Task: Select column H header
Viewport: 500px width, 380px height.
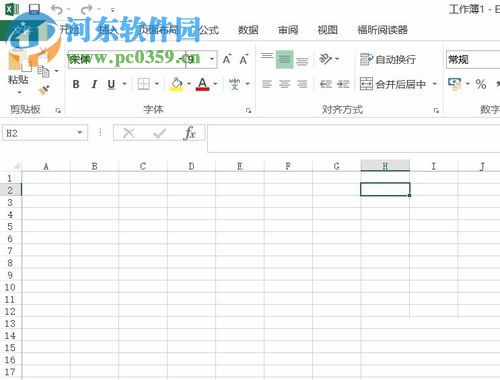Action: point(385,166)
